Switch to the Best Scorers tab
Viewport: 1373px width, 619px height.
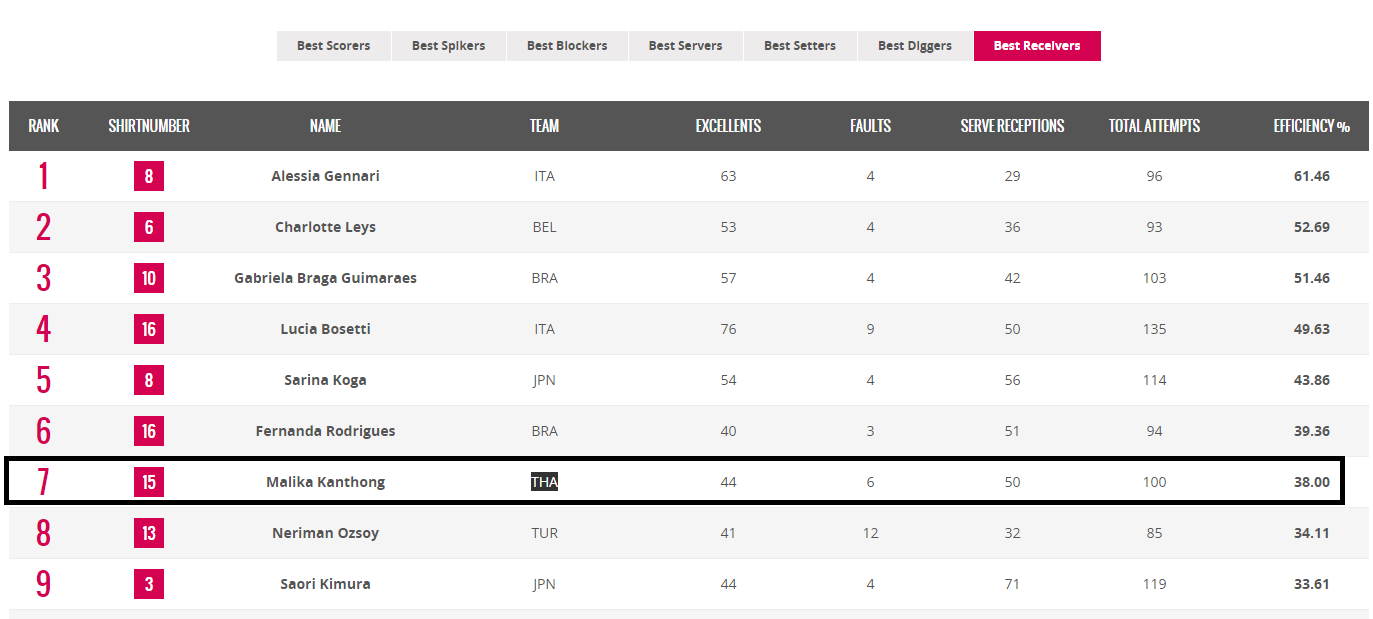pos(333,46)
